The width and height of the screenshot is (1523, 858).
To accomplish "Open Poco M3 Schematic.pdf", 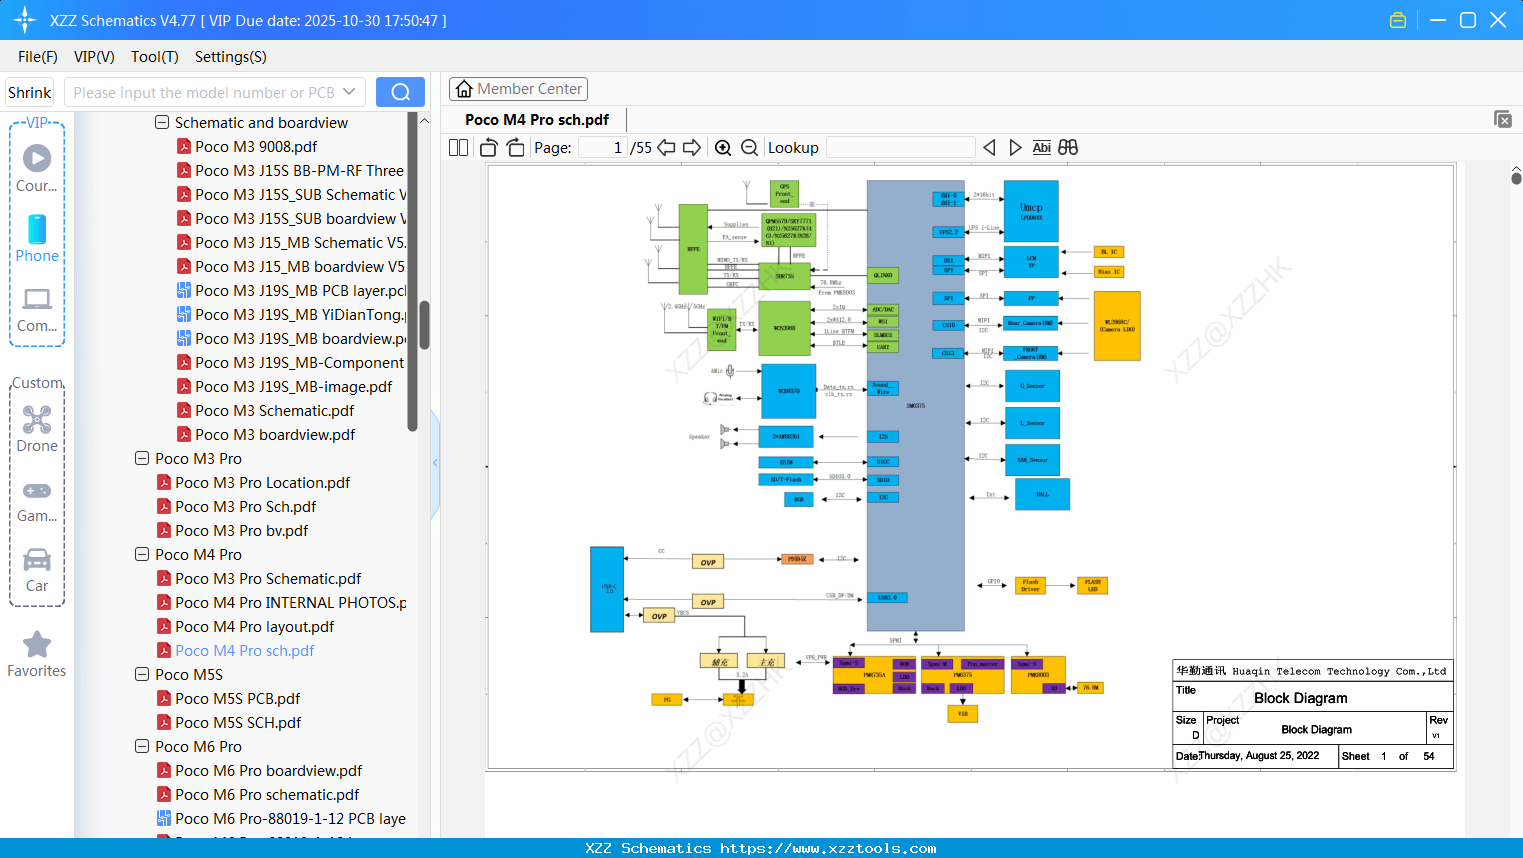I will pos(274,411).
